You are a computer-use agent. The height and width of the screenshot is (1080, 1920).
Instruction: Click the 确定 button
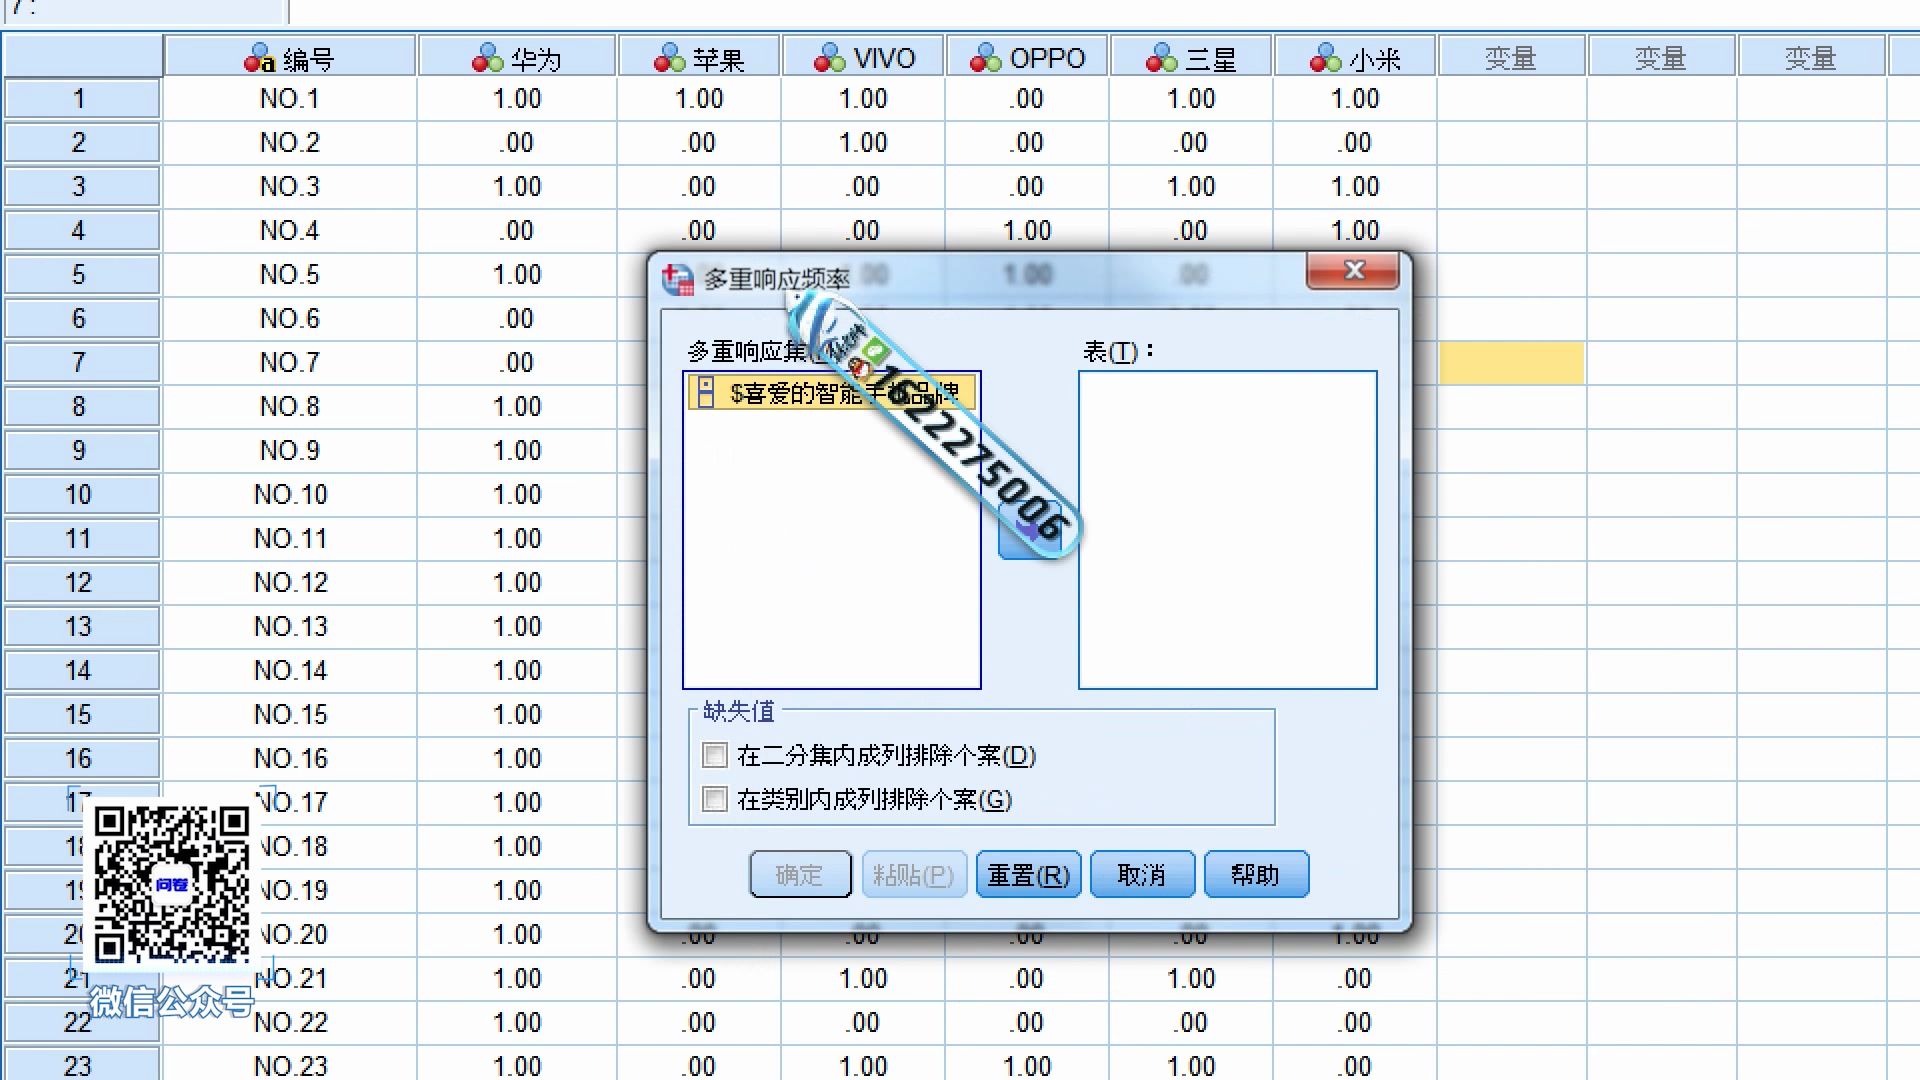(800, 875)
